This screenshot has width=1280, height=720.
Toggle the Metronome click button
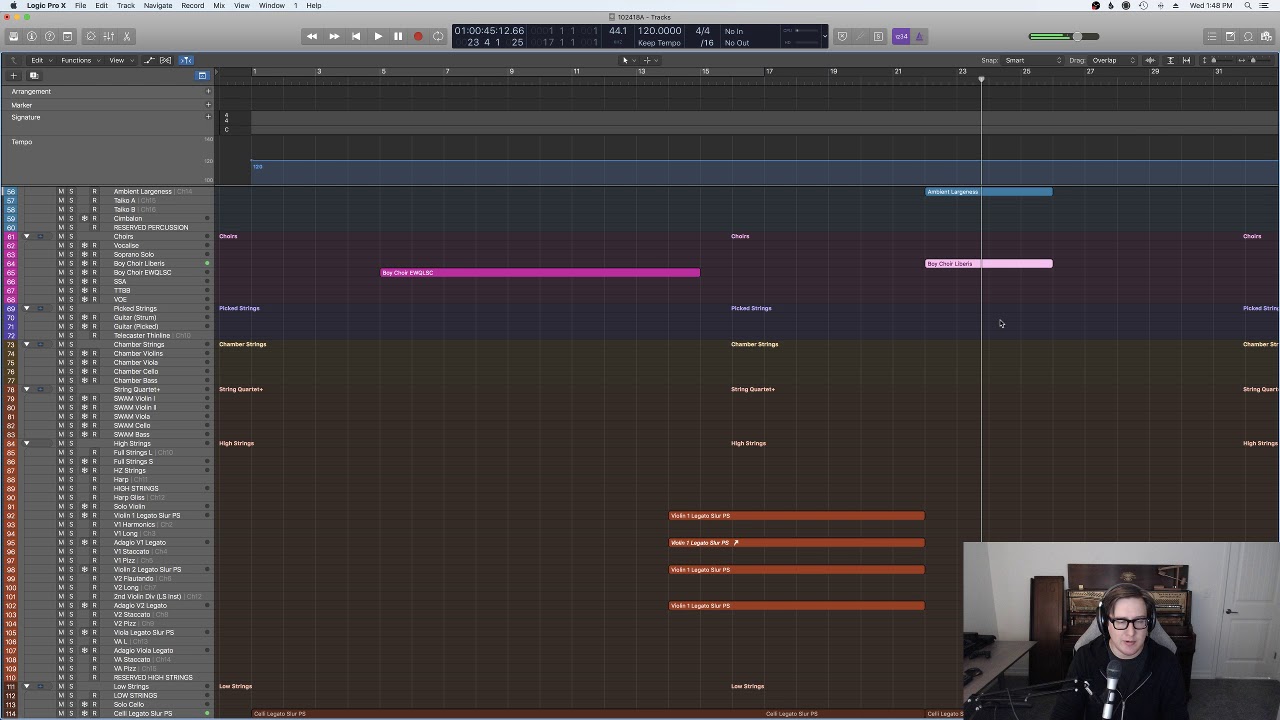point(920,36)
